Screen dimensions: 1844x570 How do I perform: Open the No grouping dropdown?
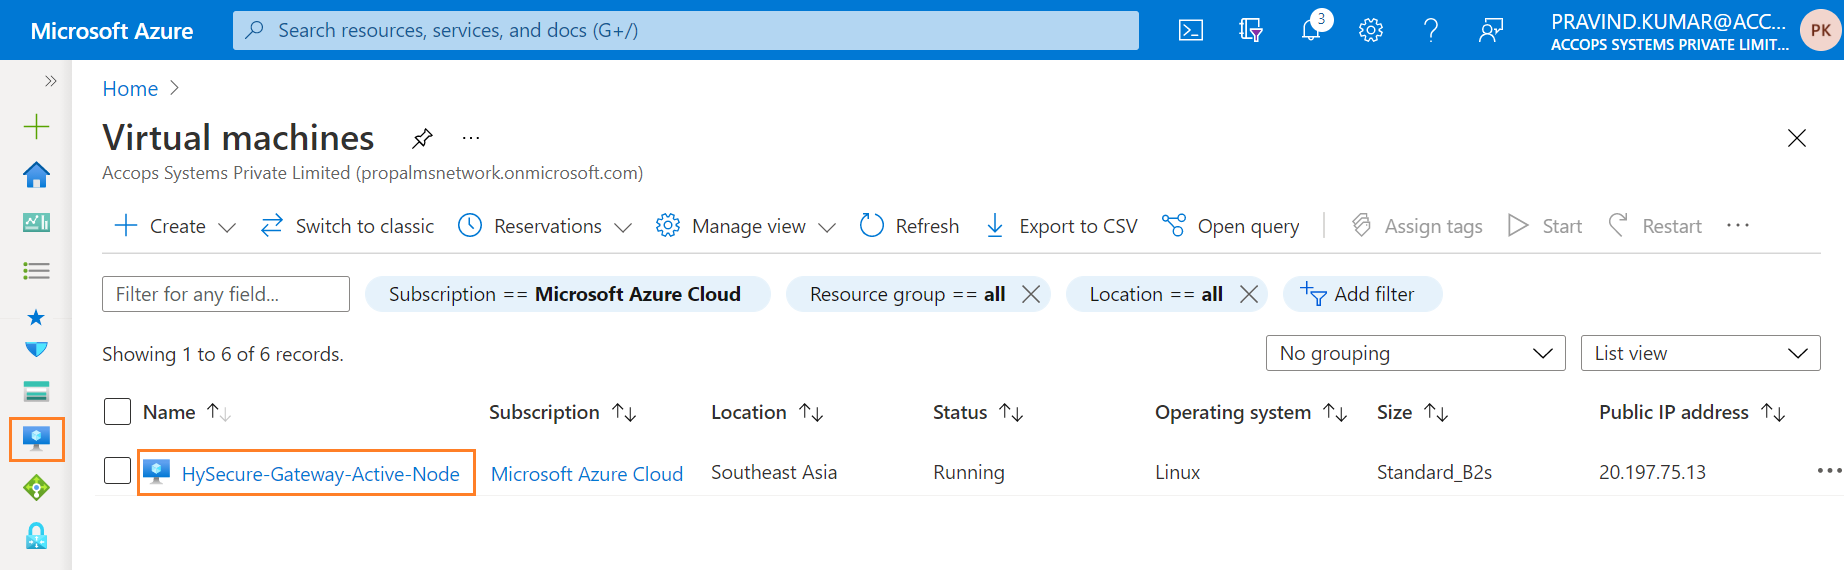(x=1416, y=353)
